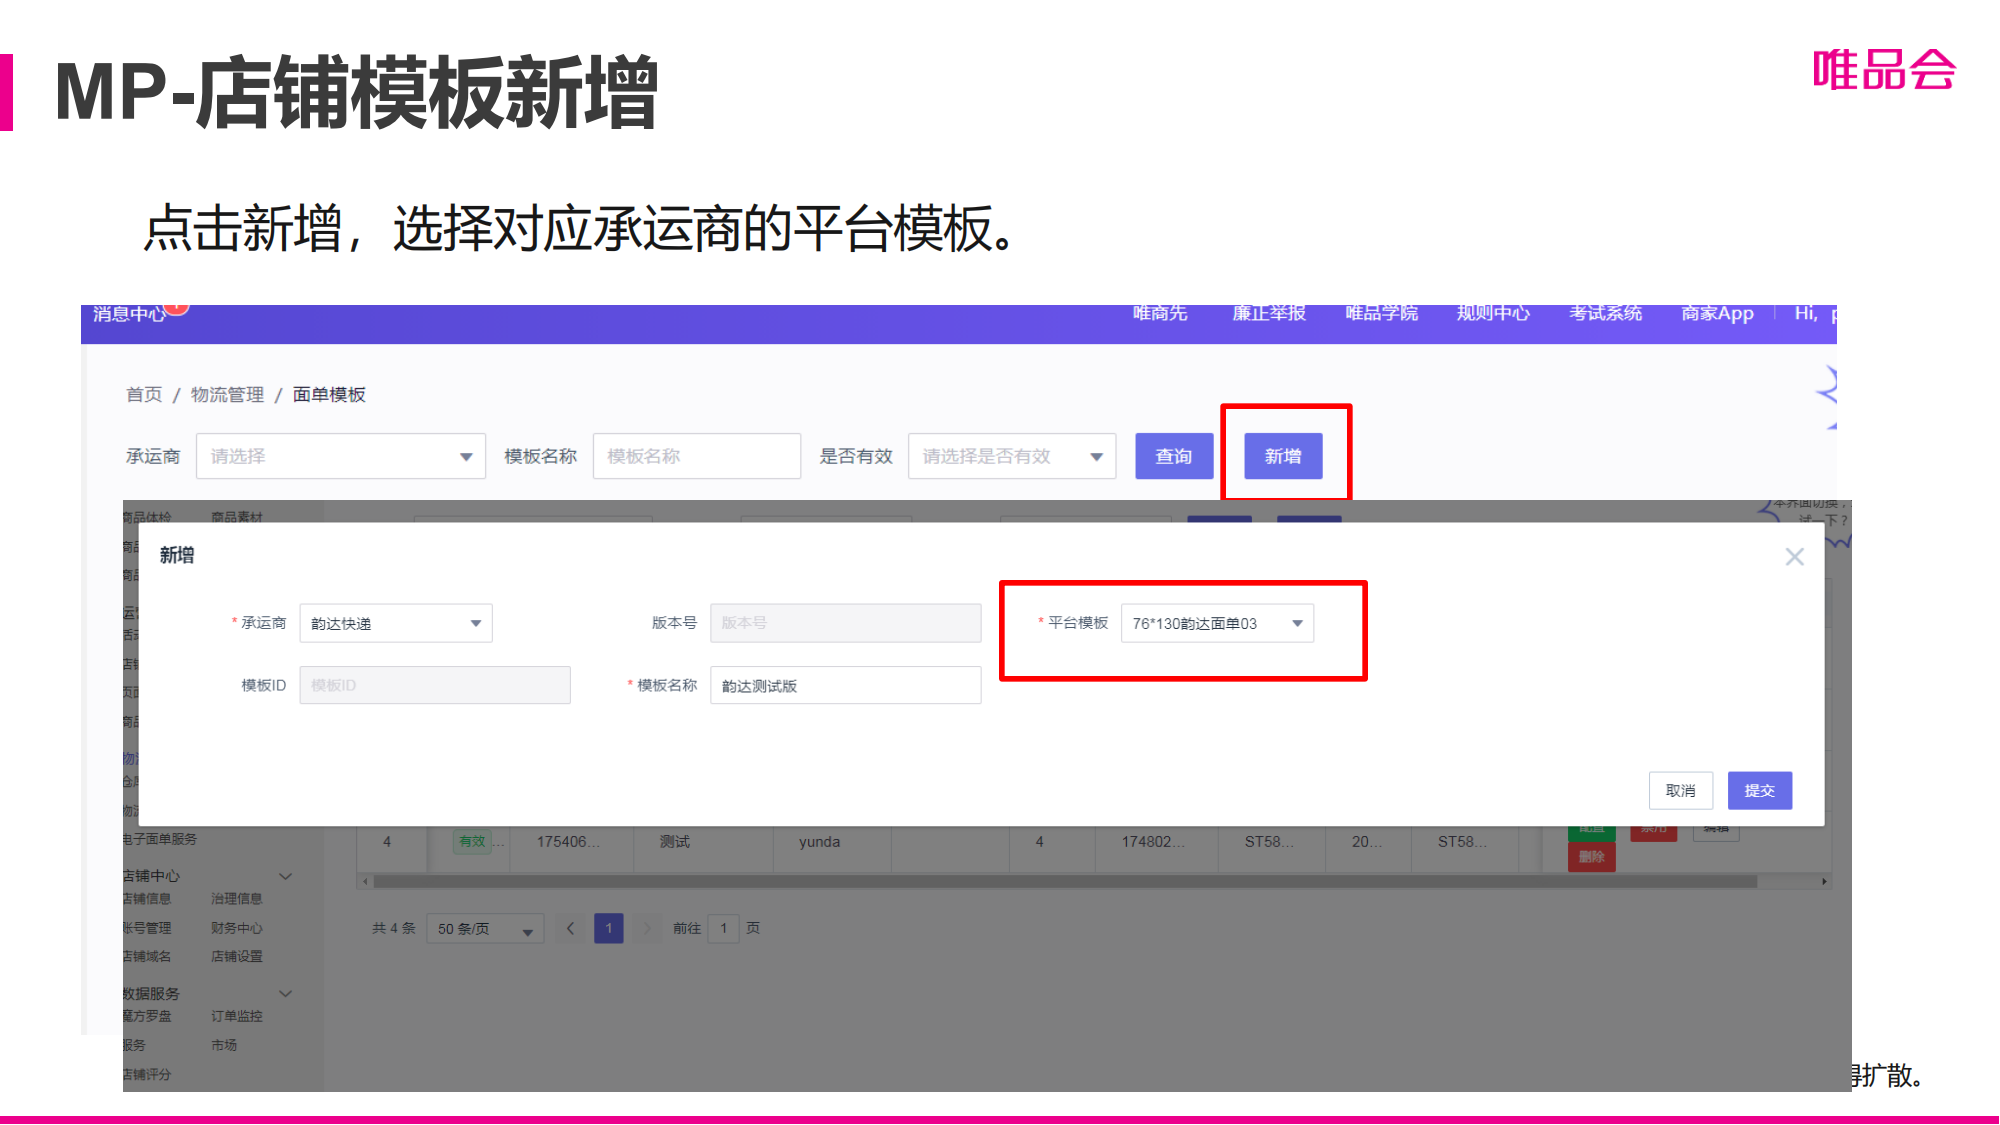Open 消息中心 in the top bar
The width and height of the screenshot is (2000, 1125).
(x=130, y=314)
